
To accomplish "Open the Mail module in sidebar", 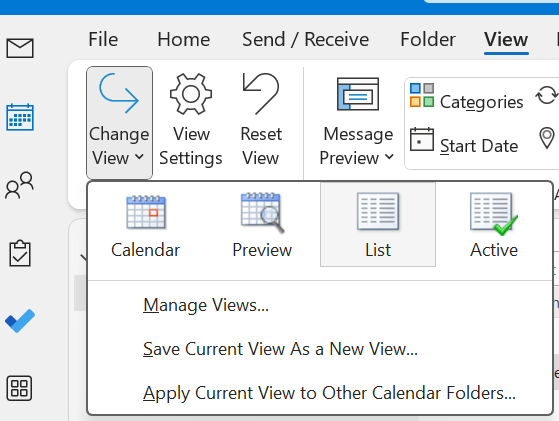I will 20,48.
